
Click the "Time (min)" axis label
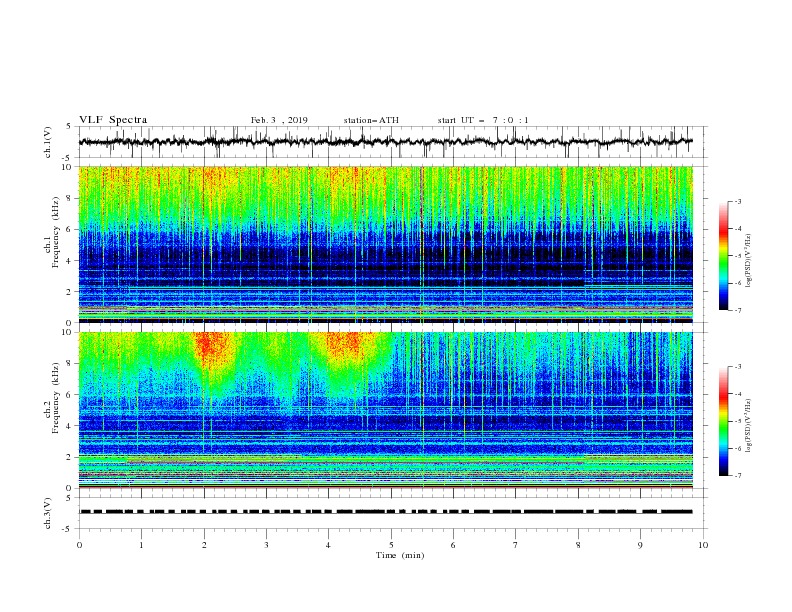point(400,555)
